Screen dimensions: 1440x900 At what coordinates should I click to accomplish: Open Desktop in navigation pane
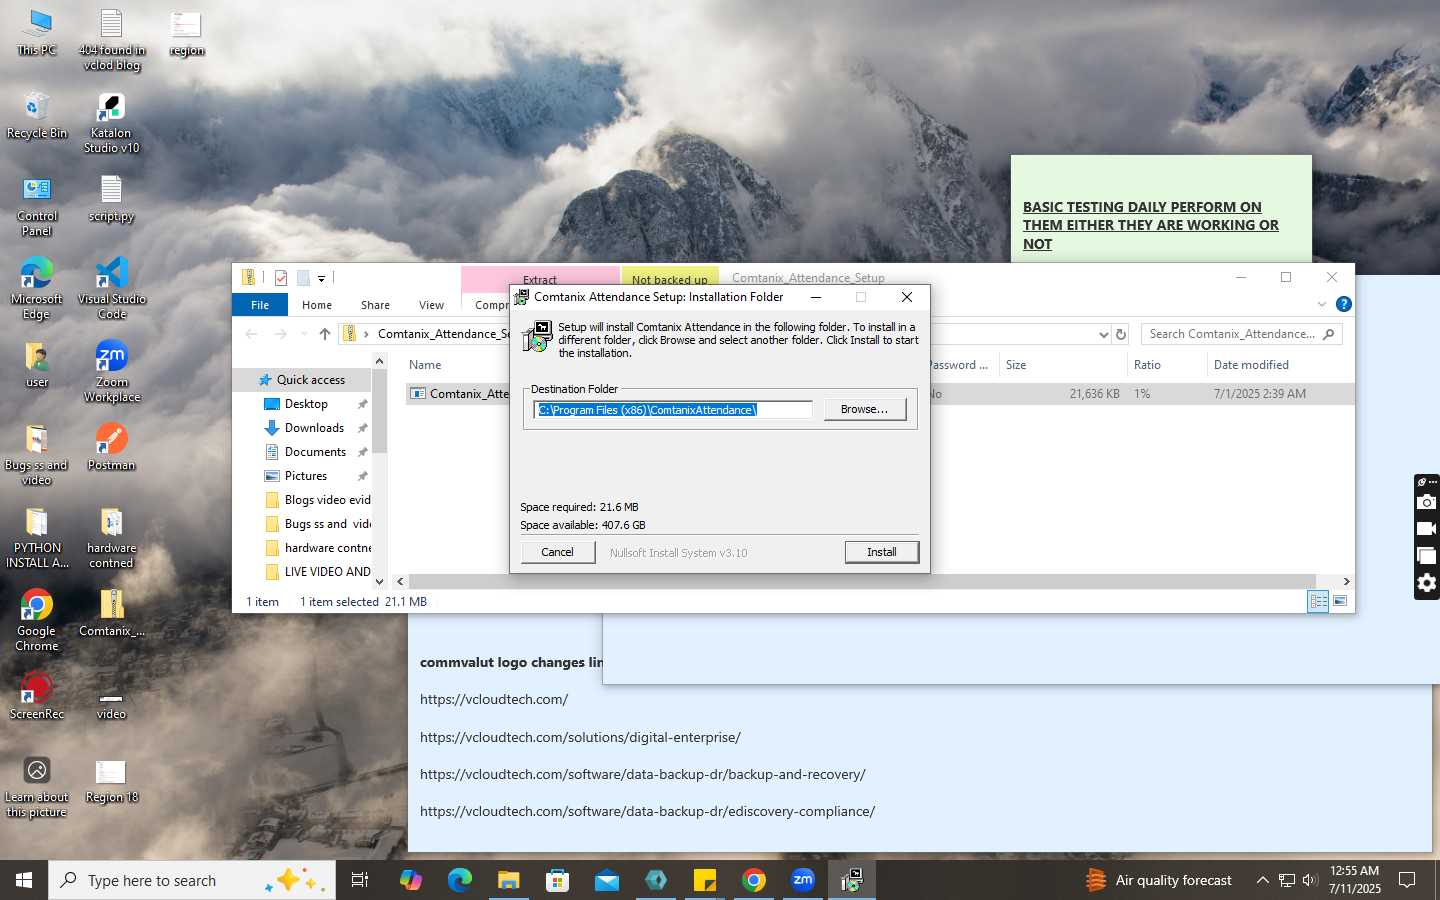pos(306,404)
